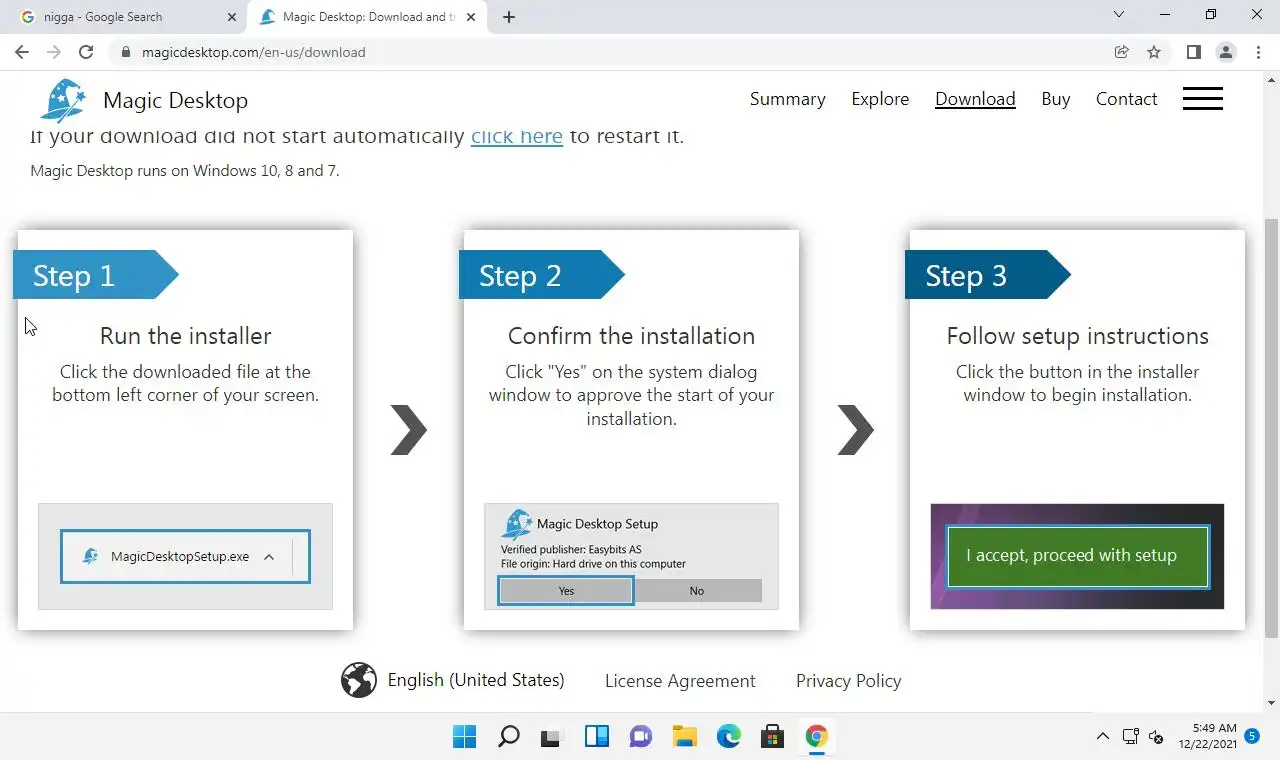Reload the page with refresh icon
The image size is (1280, 760).
pos(86,52)
